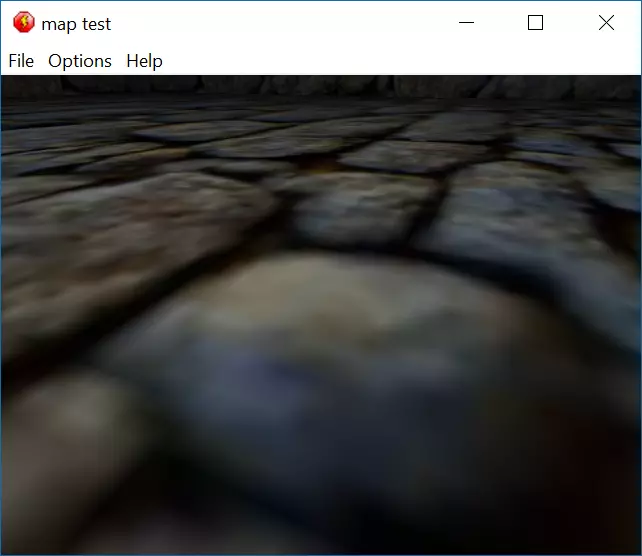Open the Options menu
642x556 pixels.
coord(80,61)
